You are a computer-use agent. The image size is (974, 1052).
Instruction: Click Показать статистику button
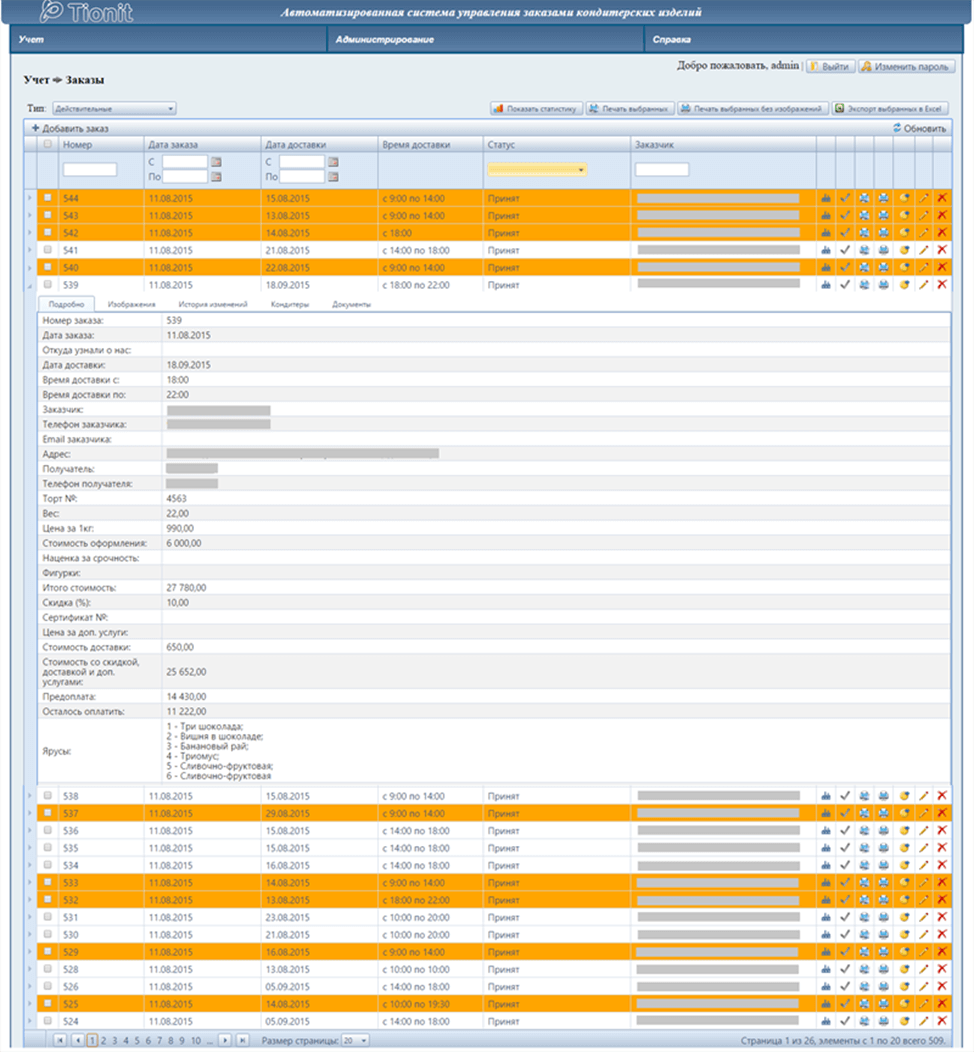(536, 109)
